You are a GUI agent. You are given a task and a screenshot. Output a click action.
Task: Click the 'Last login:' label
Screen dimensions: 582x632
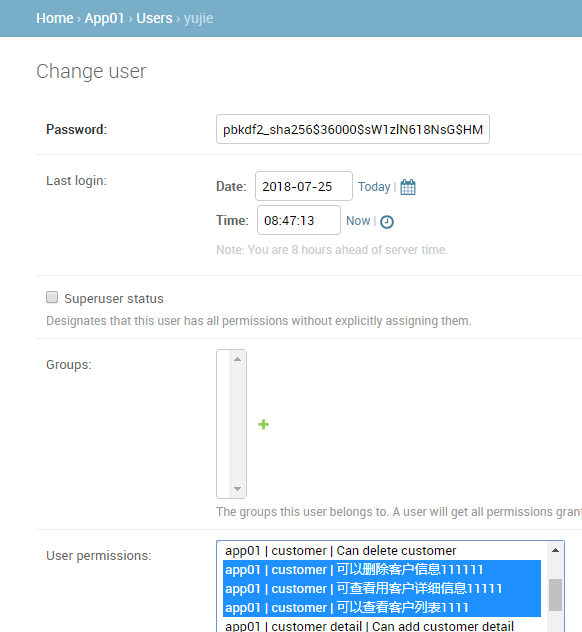coord(76,181)
